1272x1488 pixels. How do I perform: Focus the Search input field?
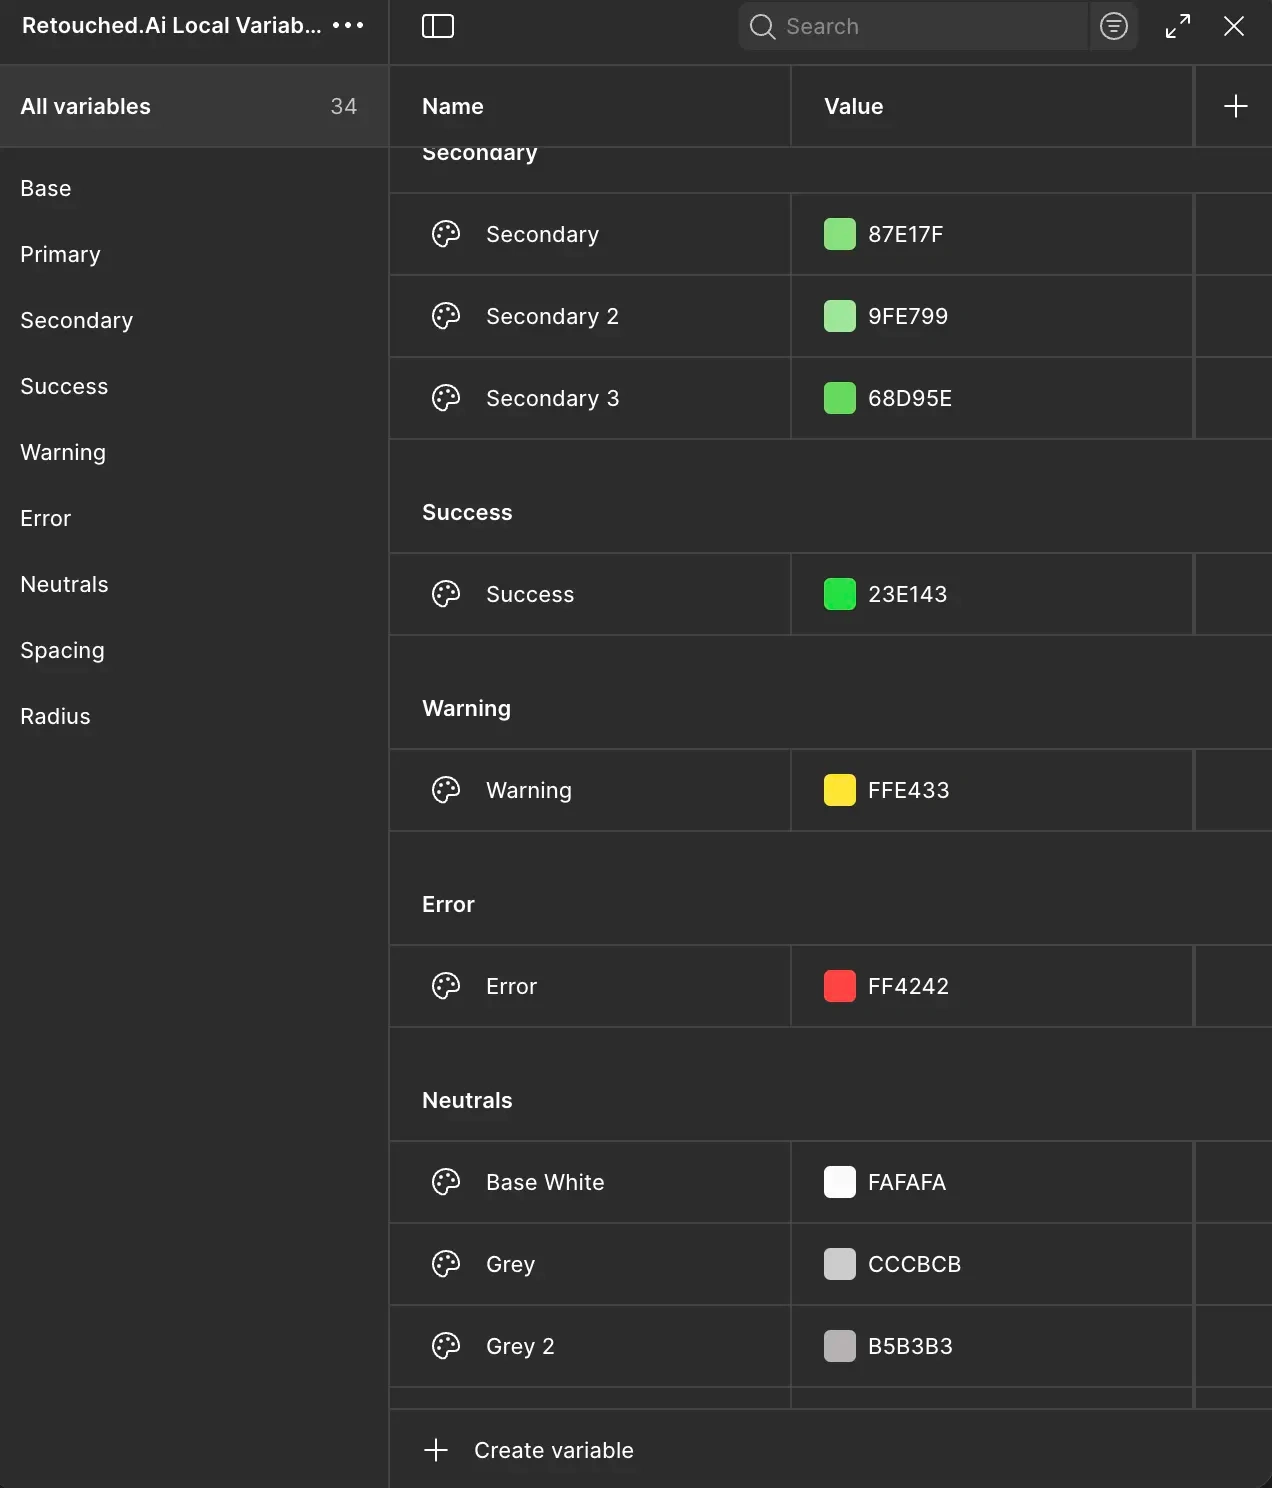point(913,26)
